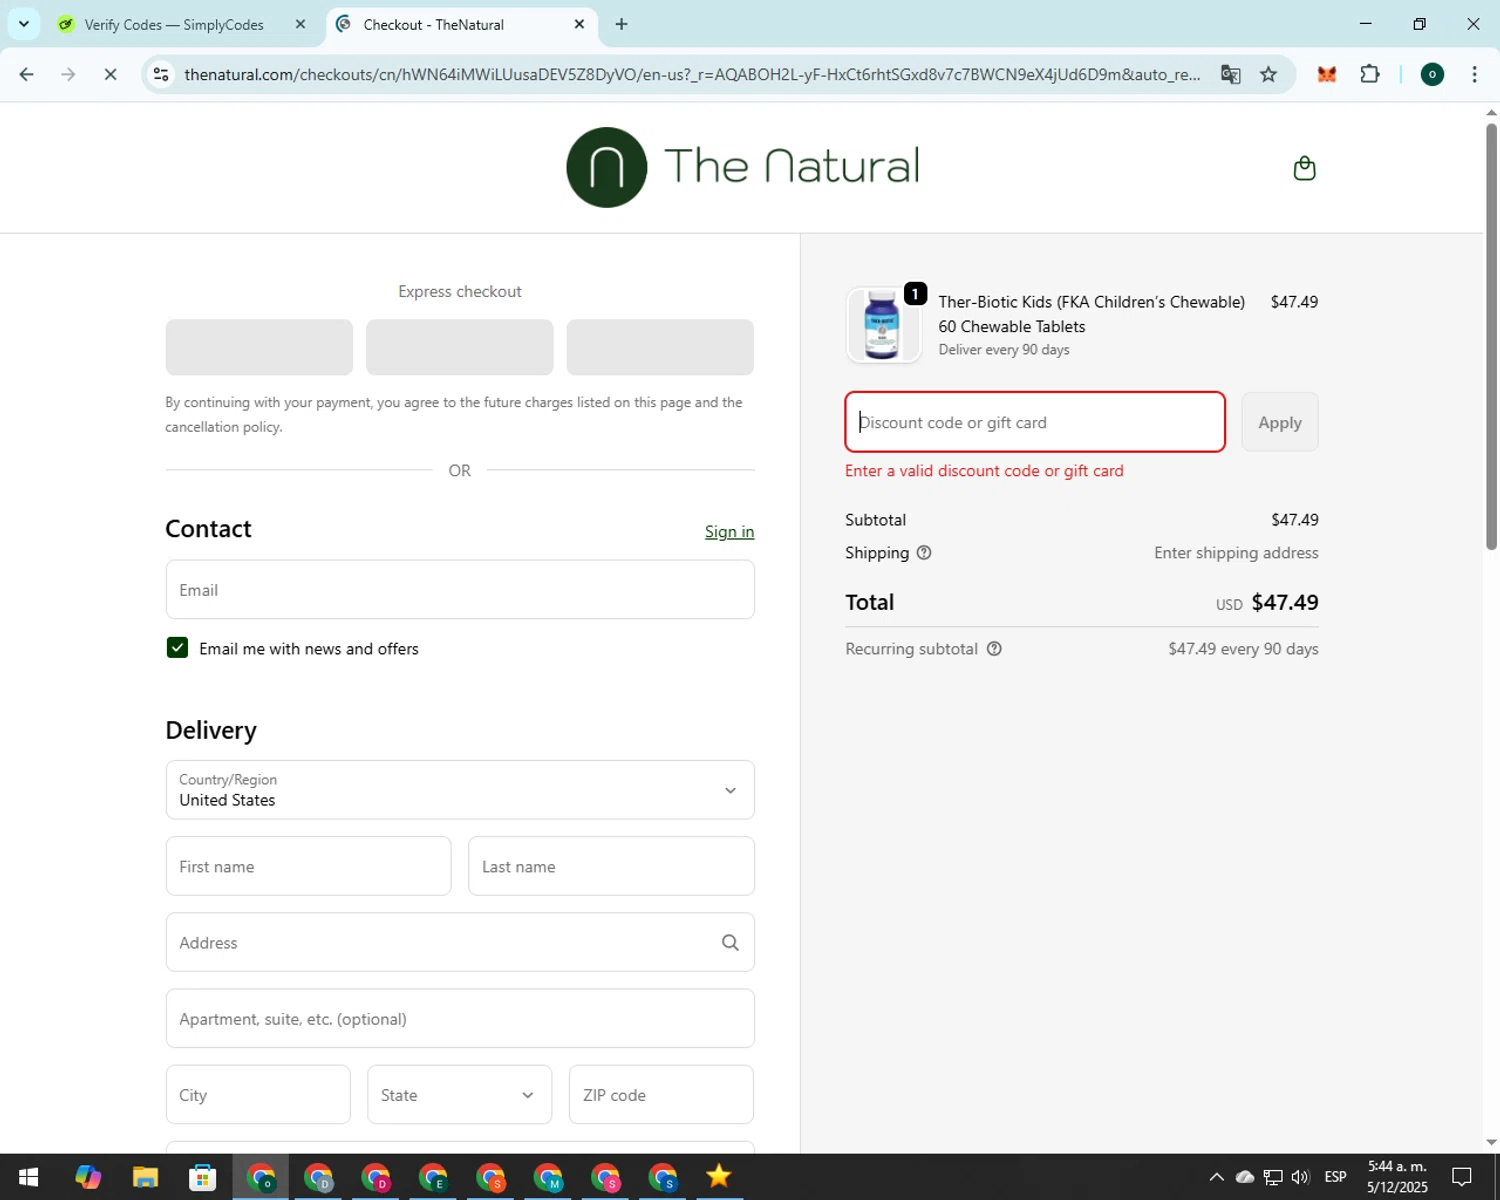The width and height of the screenshot is (1500, 1200).
Task: Open File Explorer from the taskbar
Action: (145, 1177)
